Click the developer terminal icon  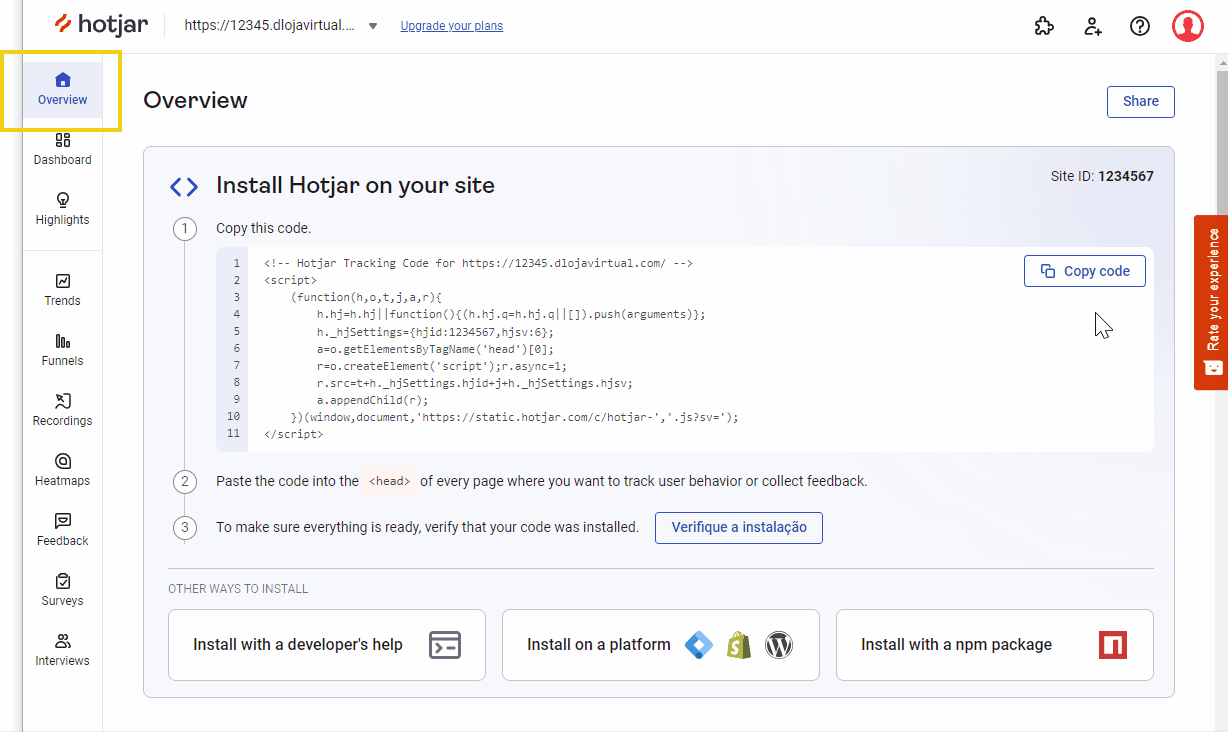click(445, 645)
